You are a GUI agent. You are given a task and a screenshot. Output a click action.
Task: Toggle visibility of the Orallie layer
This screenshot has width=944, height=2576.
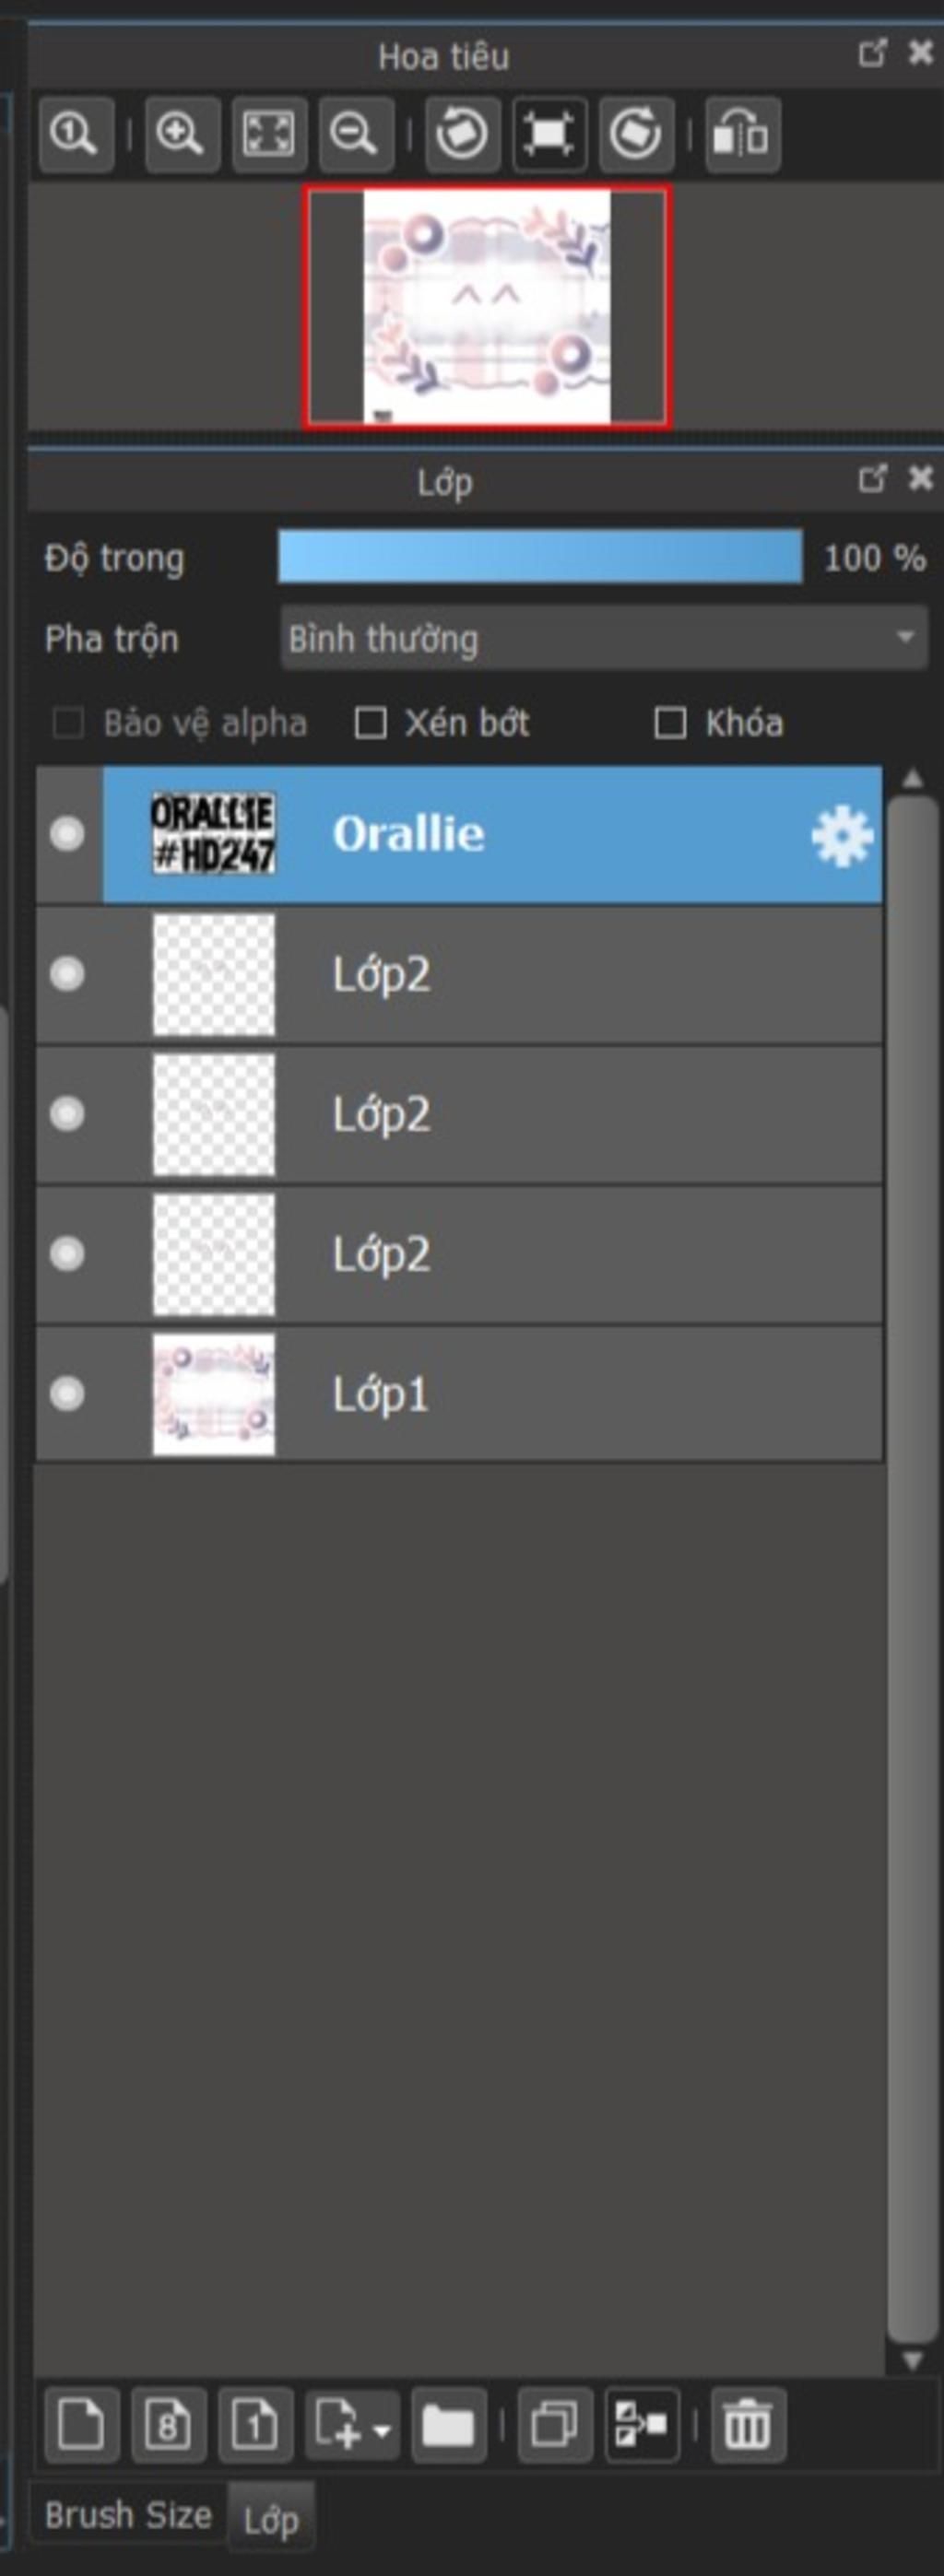click(68, 833)
